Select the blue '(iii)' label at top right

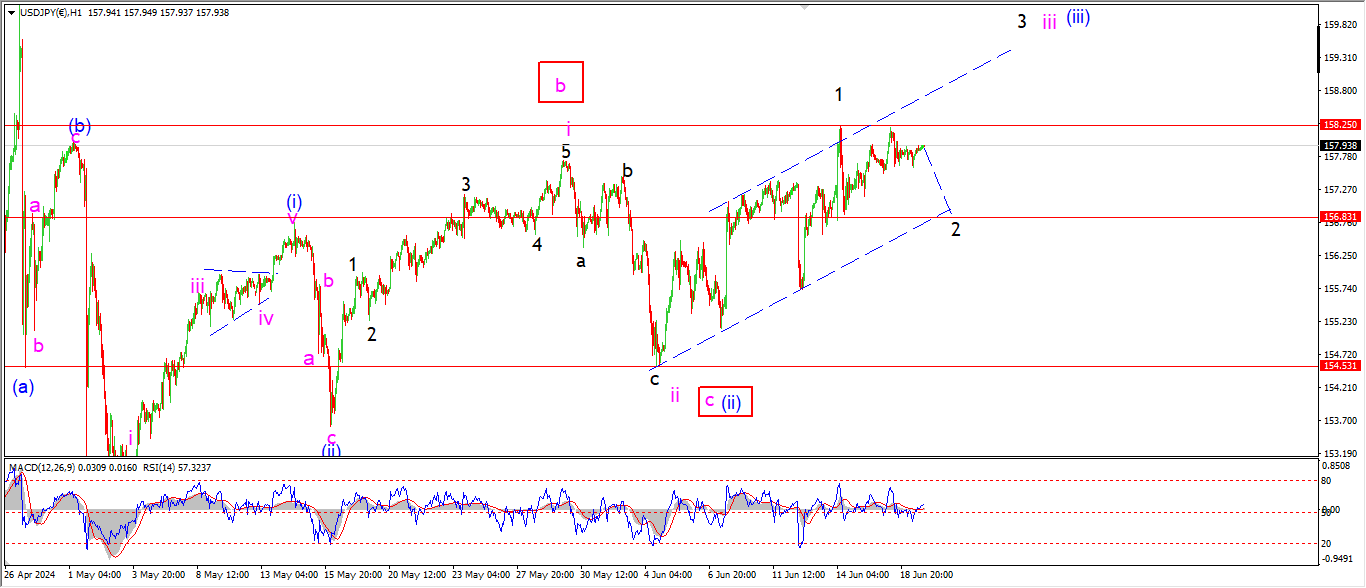point(1077,18)
